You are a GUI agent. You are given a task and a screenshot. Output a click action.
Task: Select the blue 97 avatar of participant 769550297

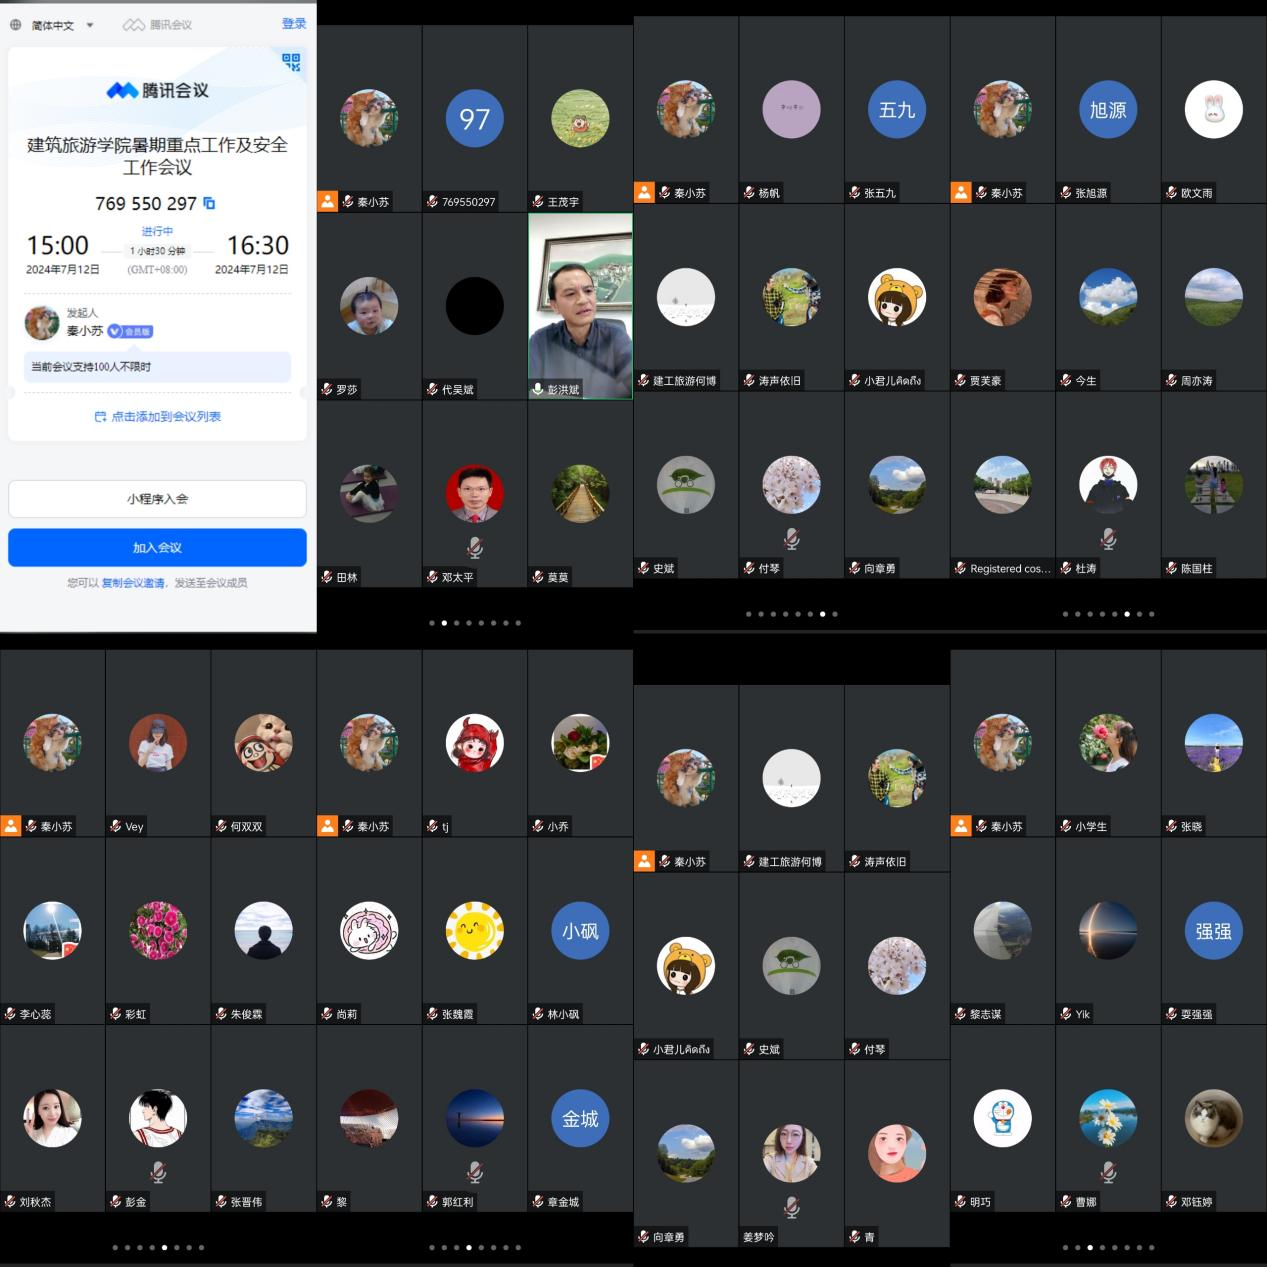[474, 119]
